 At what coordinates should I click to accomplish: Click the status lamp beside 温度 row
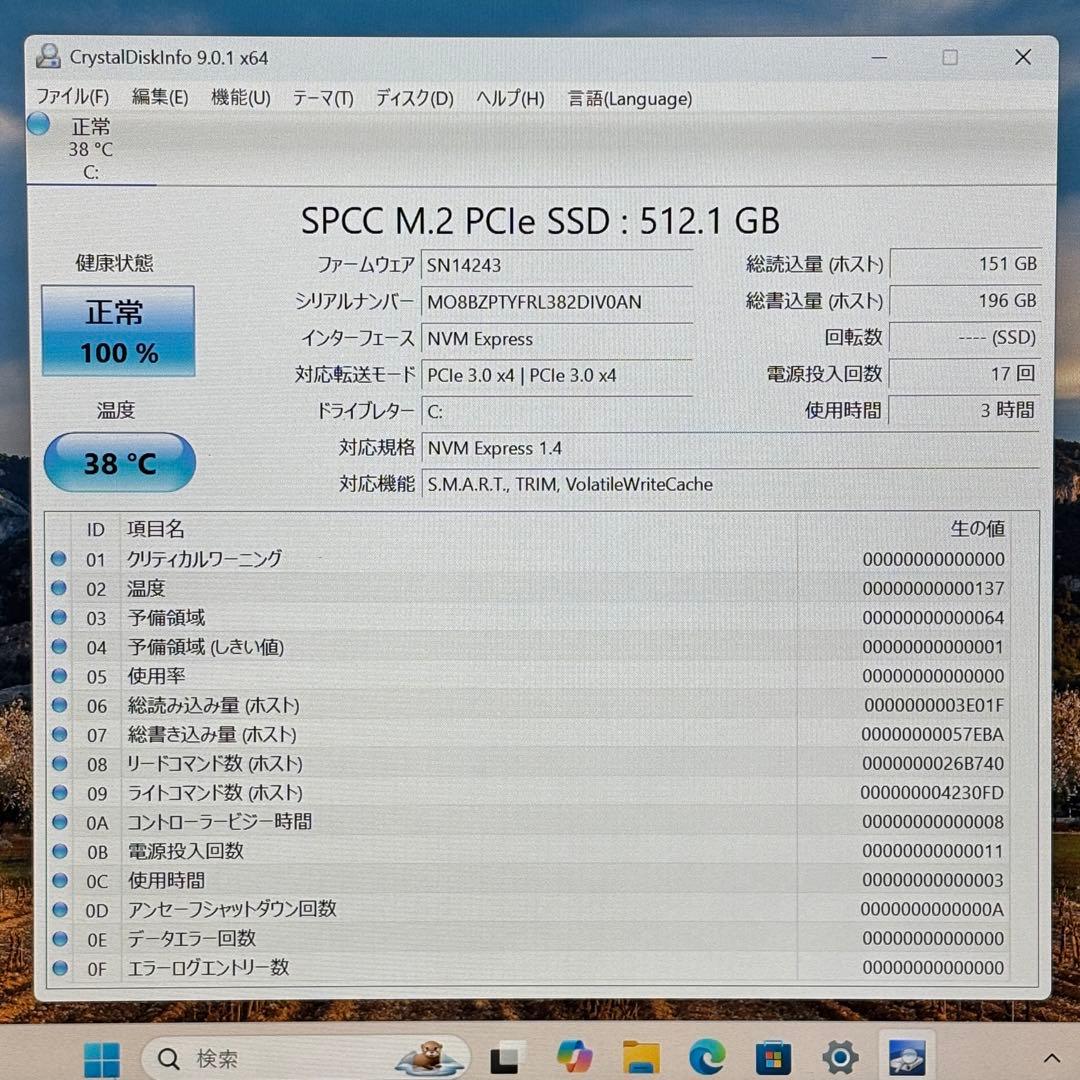59,588
